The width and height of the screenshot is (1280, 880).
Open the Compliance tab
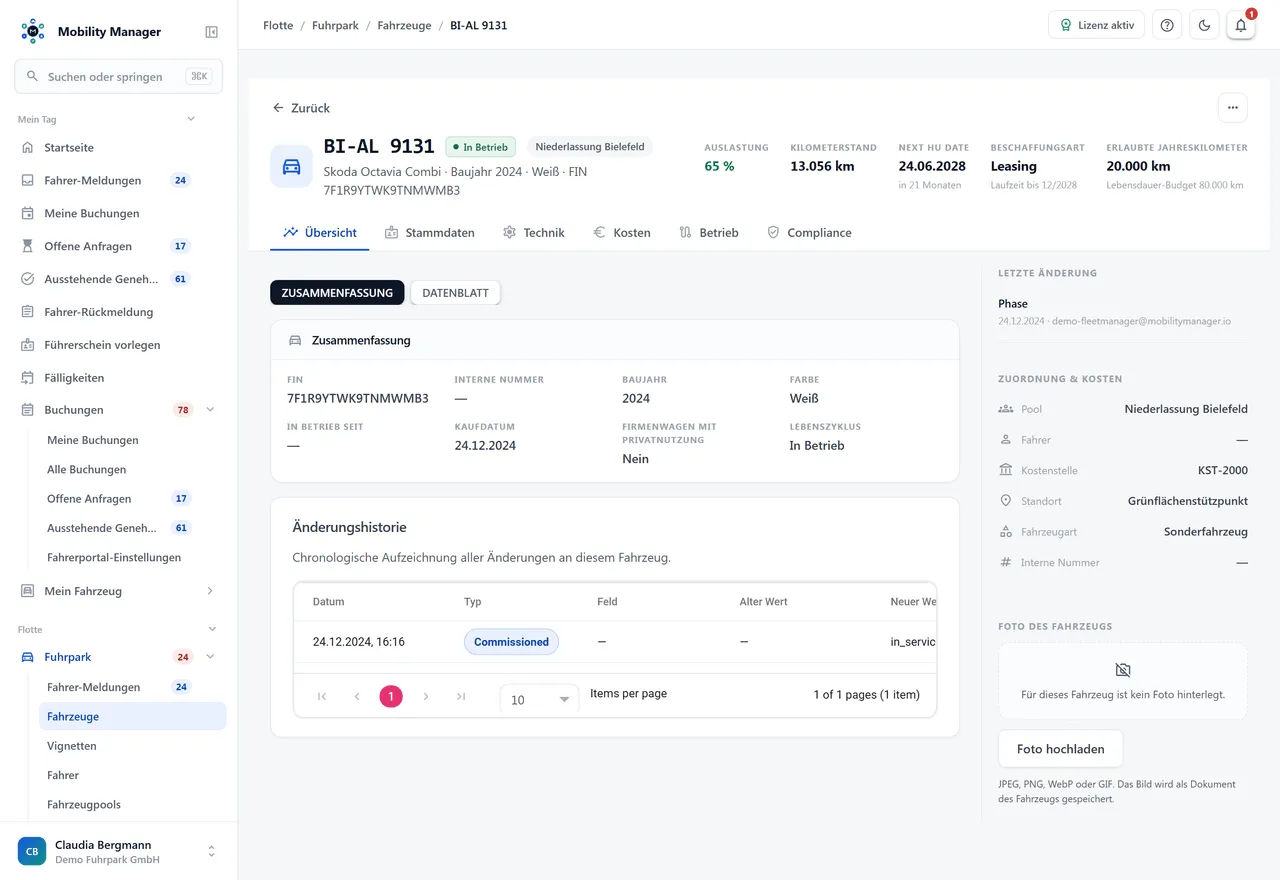tap(809, 232)
